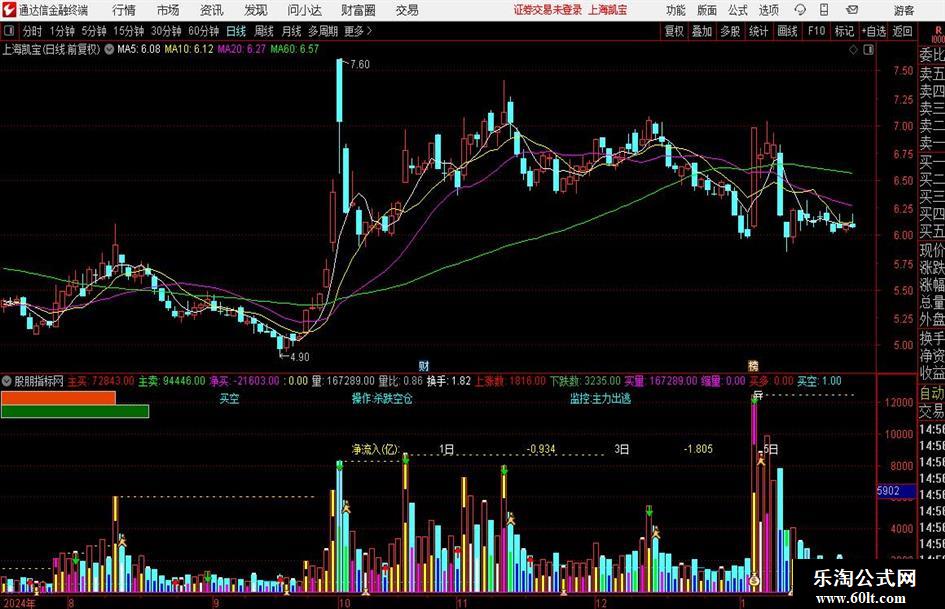Click the 标记 mark button
This screenshot has height=609, width=945.
[844, 31]
